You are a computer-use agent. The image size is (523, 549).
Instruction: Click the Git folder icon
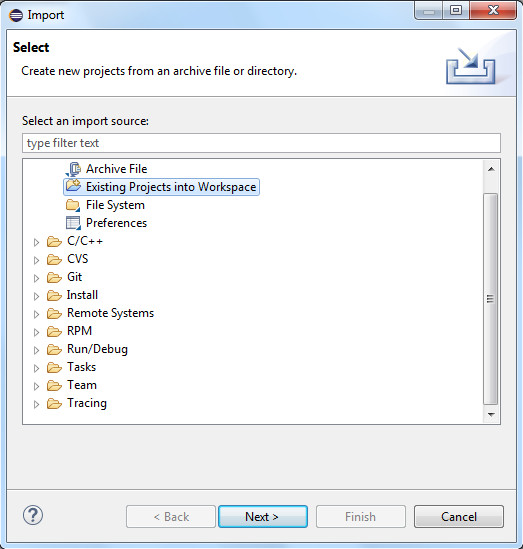coord(54,278)
